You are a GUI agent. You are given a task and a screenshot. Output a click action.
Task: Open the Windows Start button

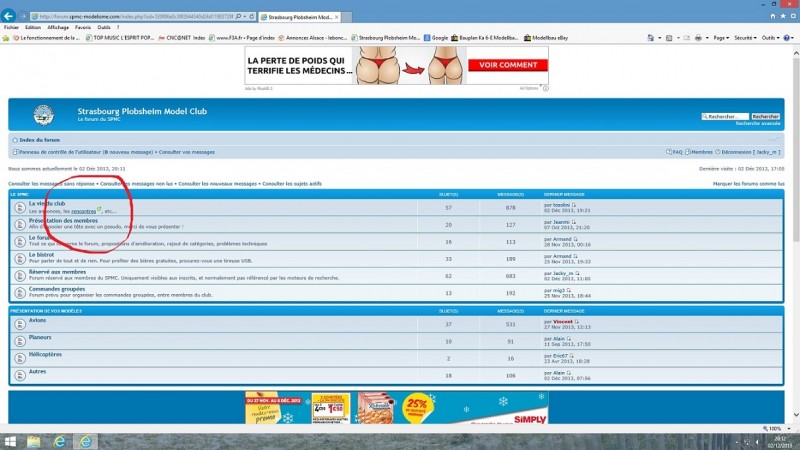click(10, 441)
